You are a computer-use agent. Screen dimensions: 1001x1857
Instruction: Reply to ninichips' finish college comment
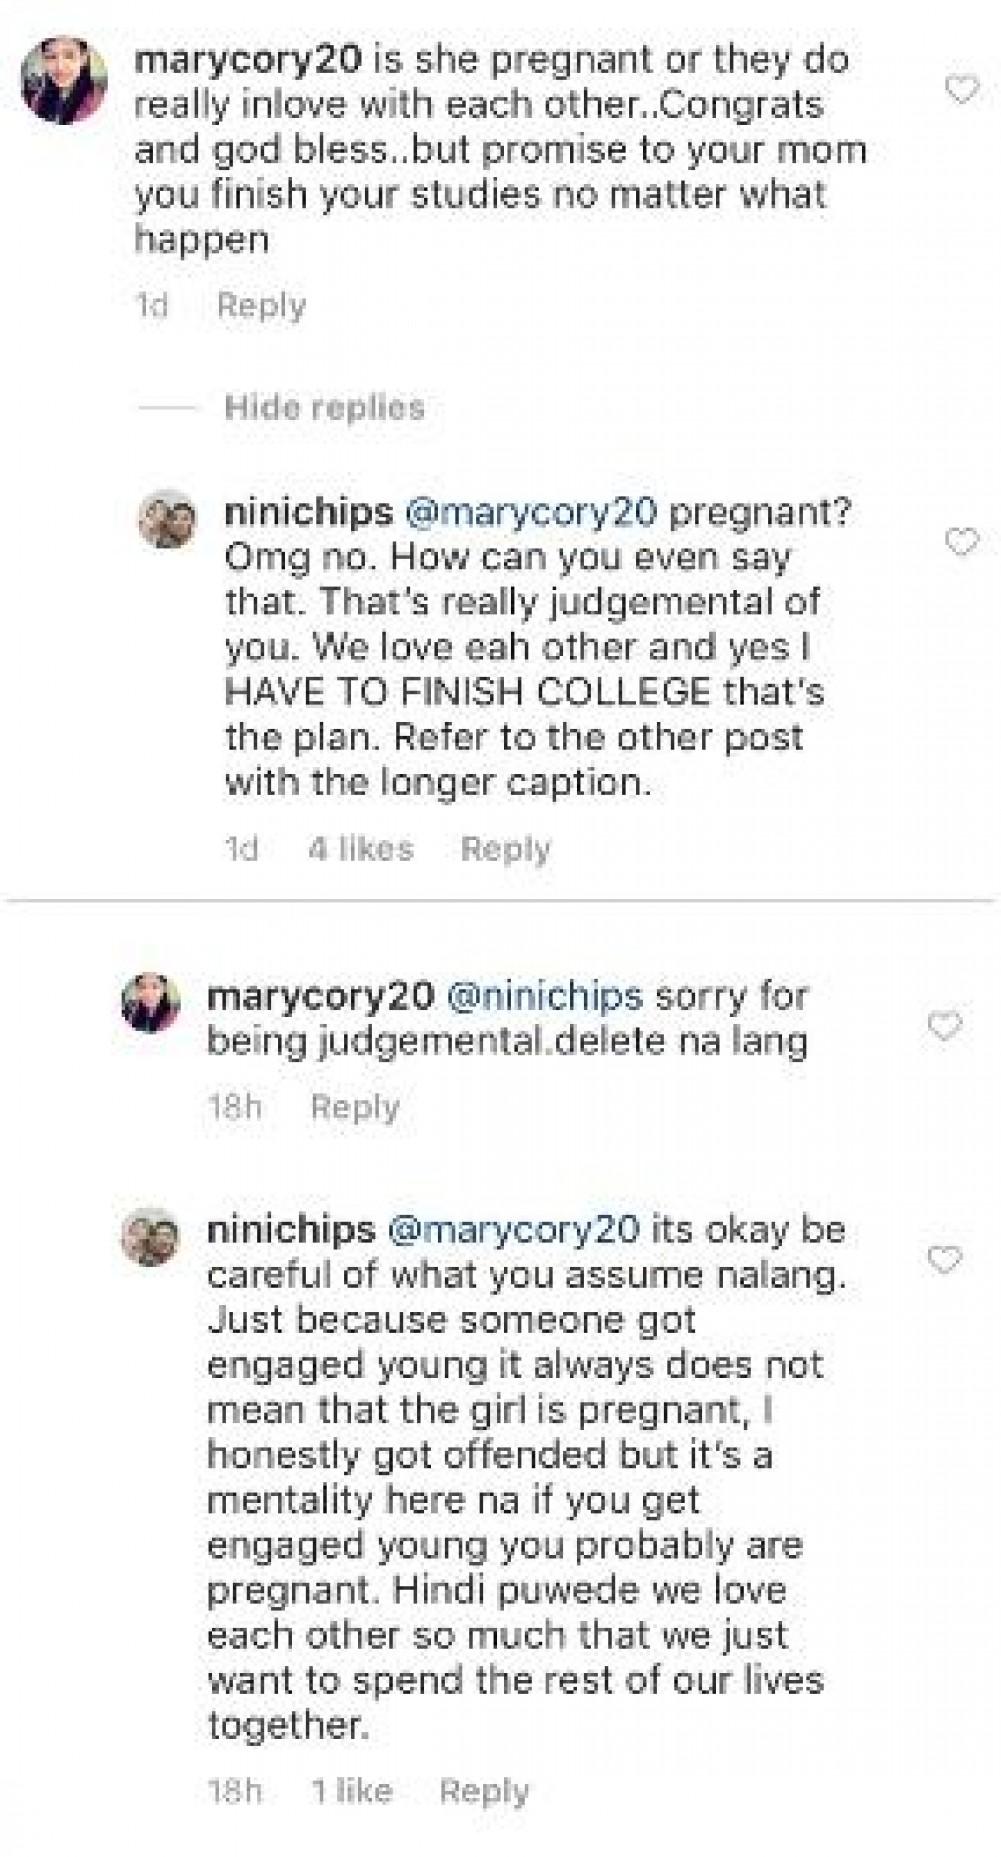pos(505,849)
